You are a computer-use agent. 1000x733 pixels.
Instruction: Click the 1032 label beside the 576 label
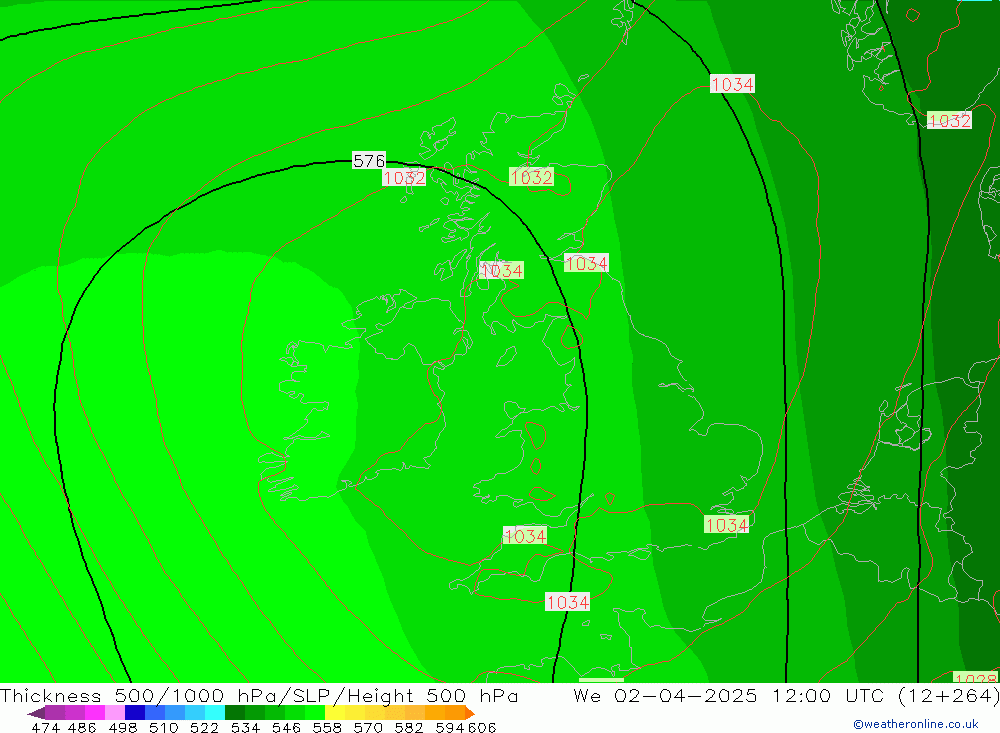pyautogui.click(x=404, y=178)
